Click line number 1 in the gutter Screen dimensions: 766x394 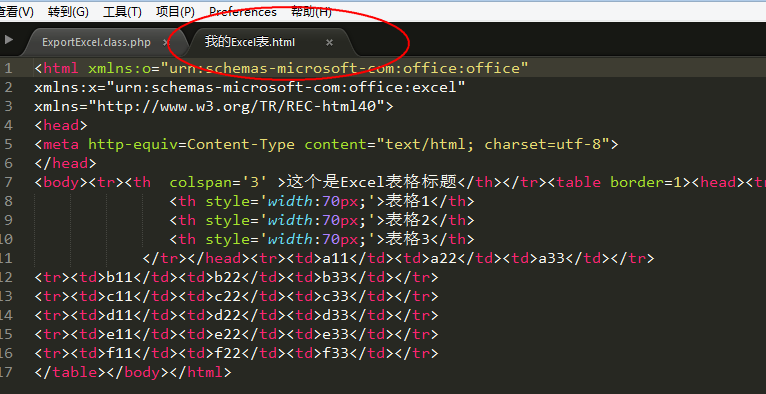pos(8,68)
